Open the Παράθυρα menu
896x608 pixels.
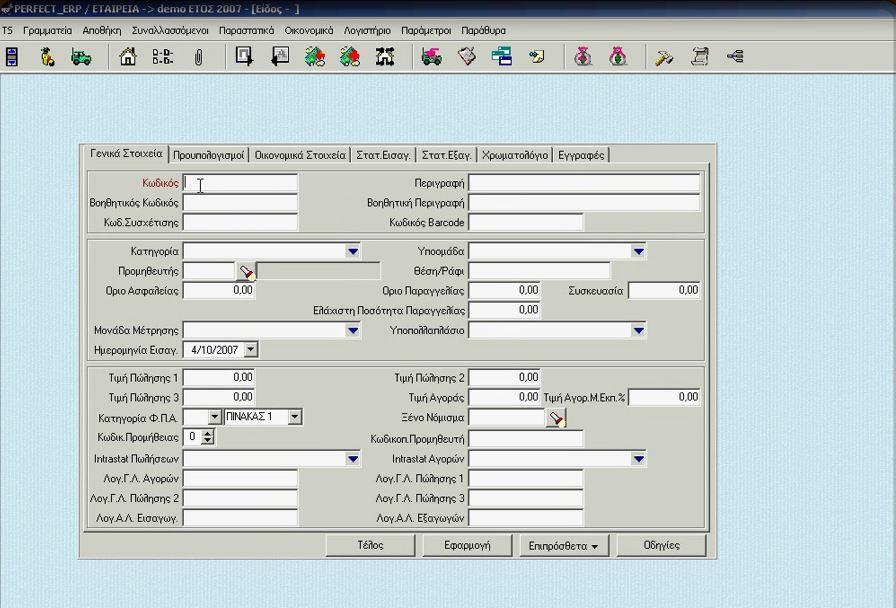(x=483, y=30)
